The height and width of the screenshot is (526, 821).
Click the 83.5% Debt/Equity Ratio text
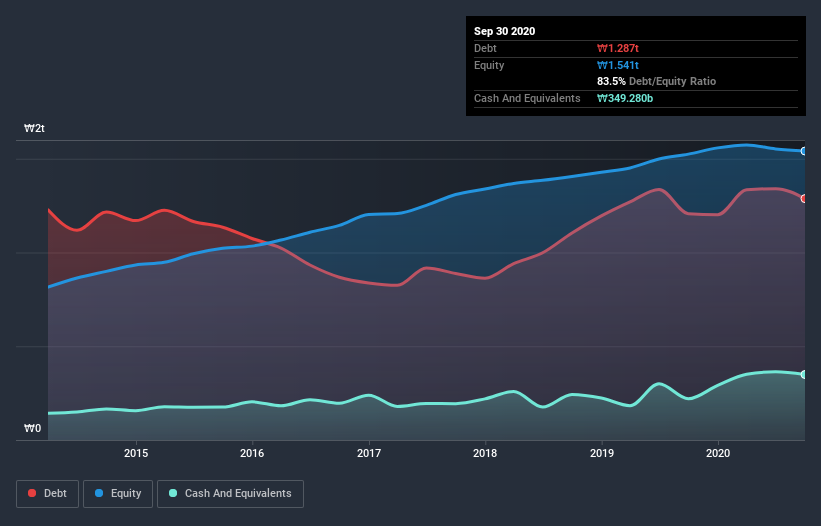coord(657,81)
